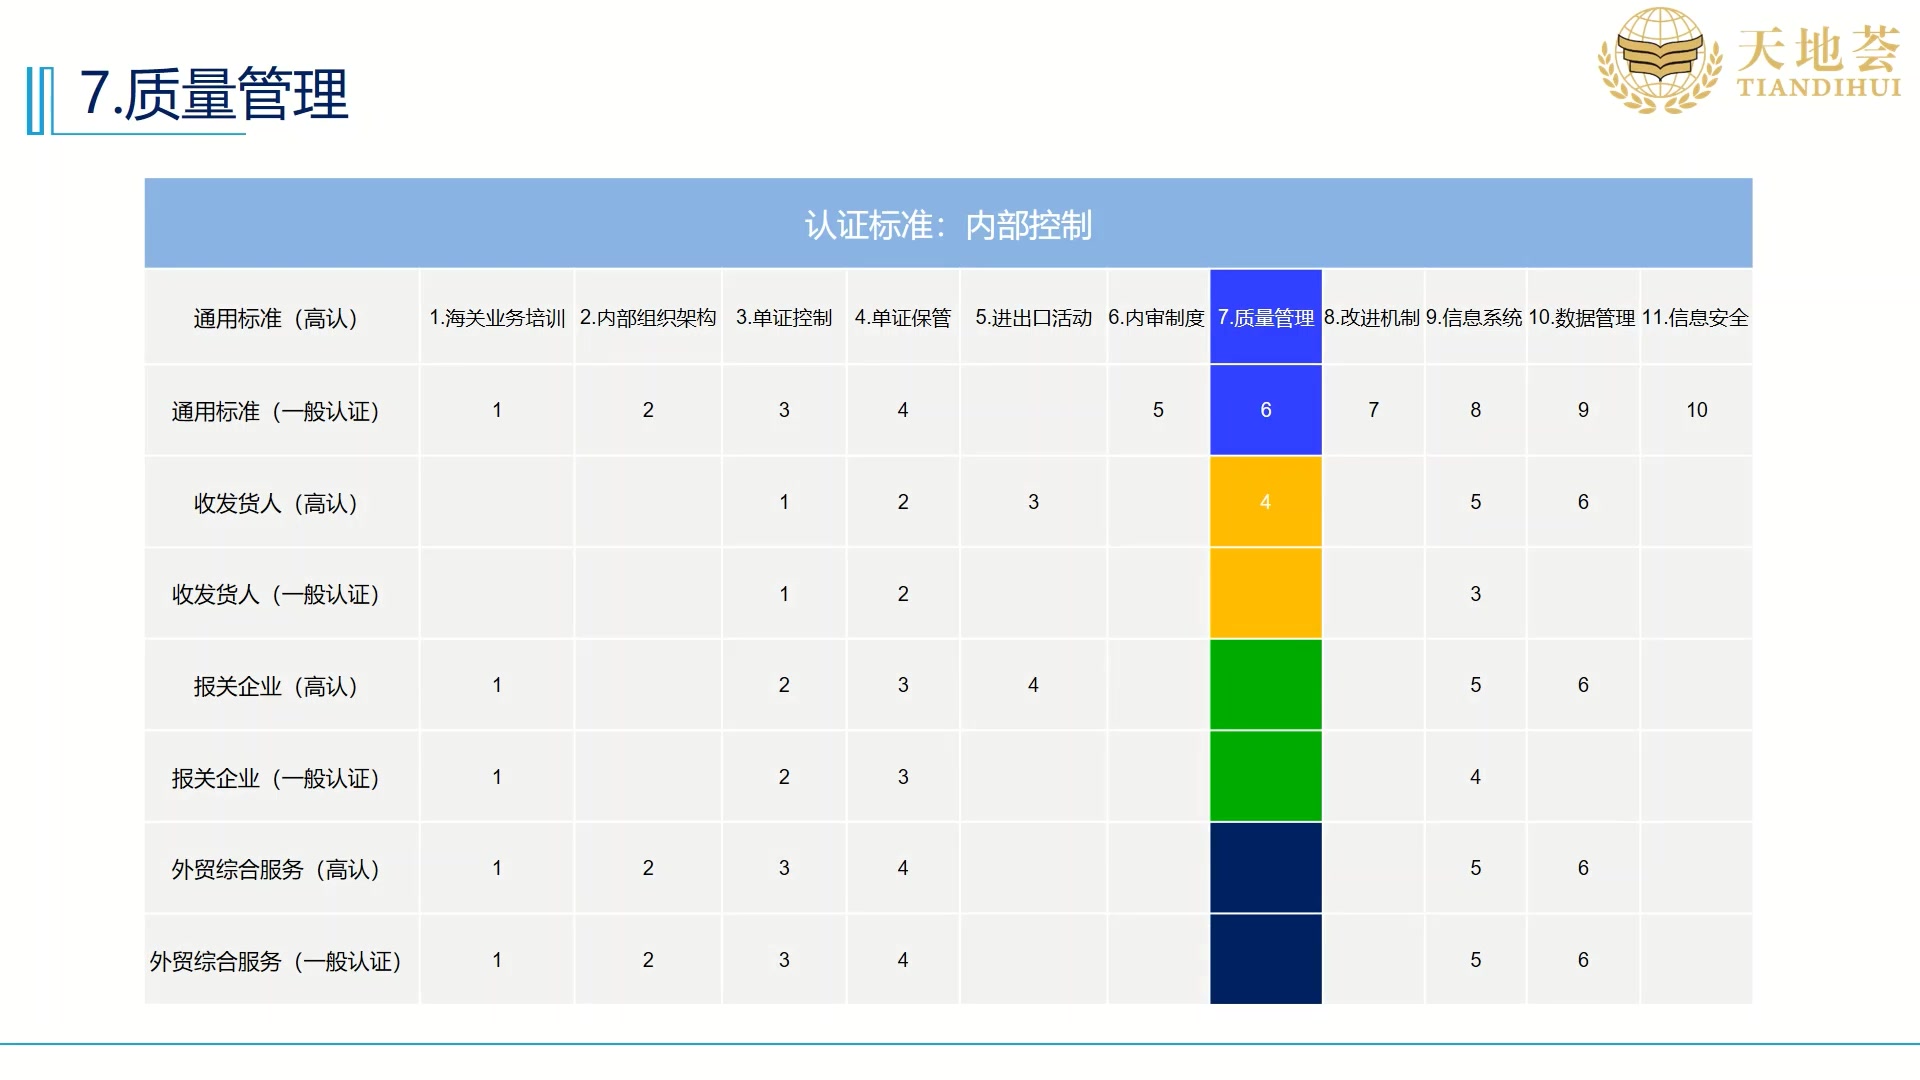
Task: Select row label 外贸综合服务（高认）
Action: [275, 869]
